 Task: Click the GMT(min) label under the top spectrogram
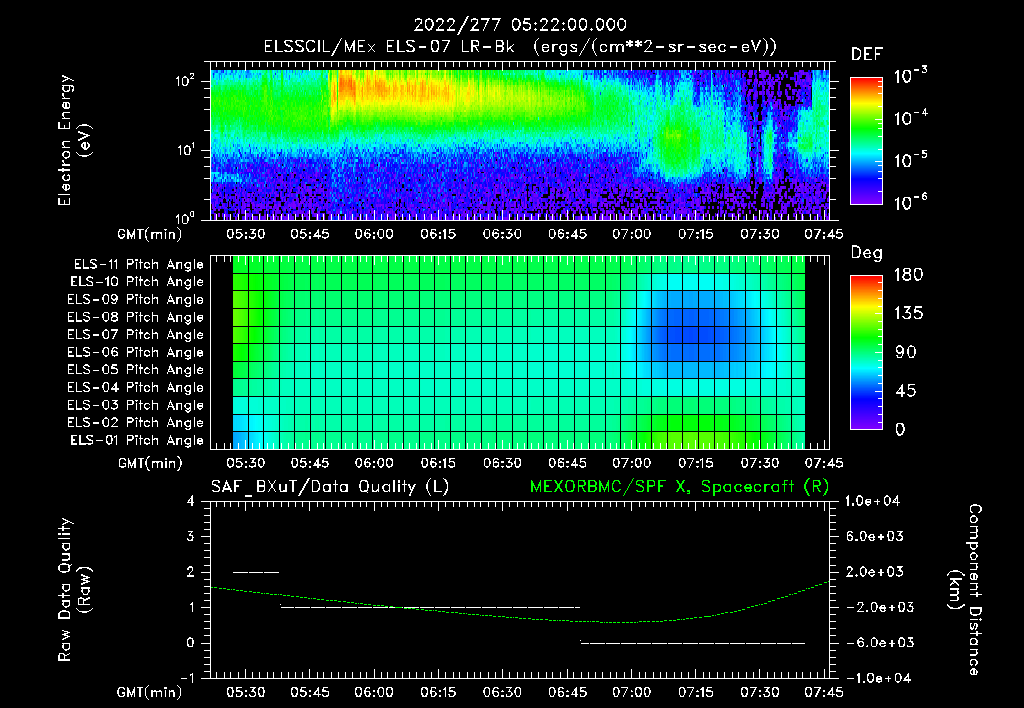coord(150,234)
